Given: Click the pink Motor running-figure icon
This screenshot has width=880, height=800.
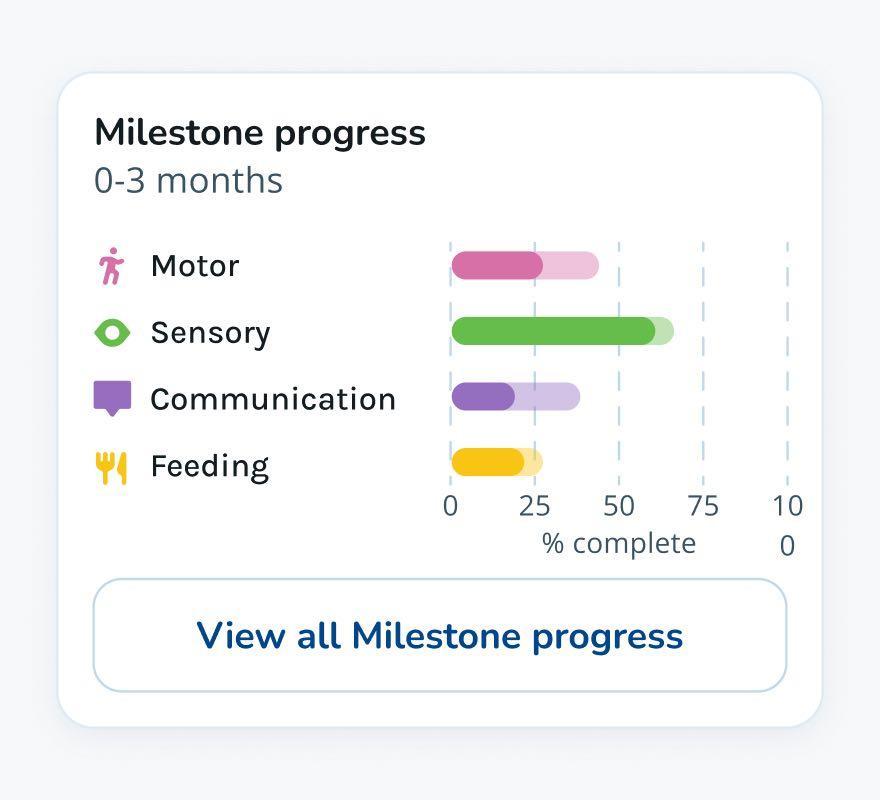Looking at the screenshot, I should (x=111, y=266).
